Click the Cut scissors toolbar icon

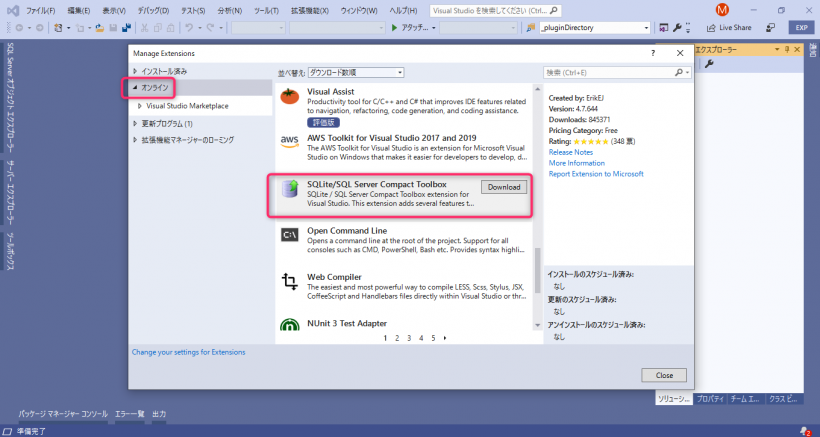[x=145, y=28]
